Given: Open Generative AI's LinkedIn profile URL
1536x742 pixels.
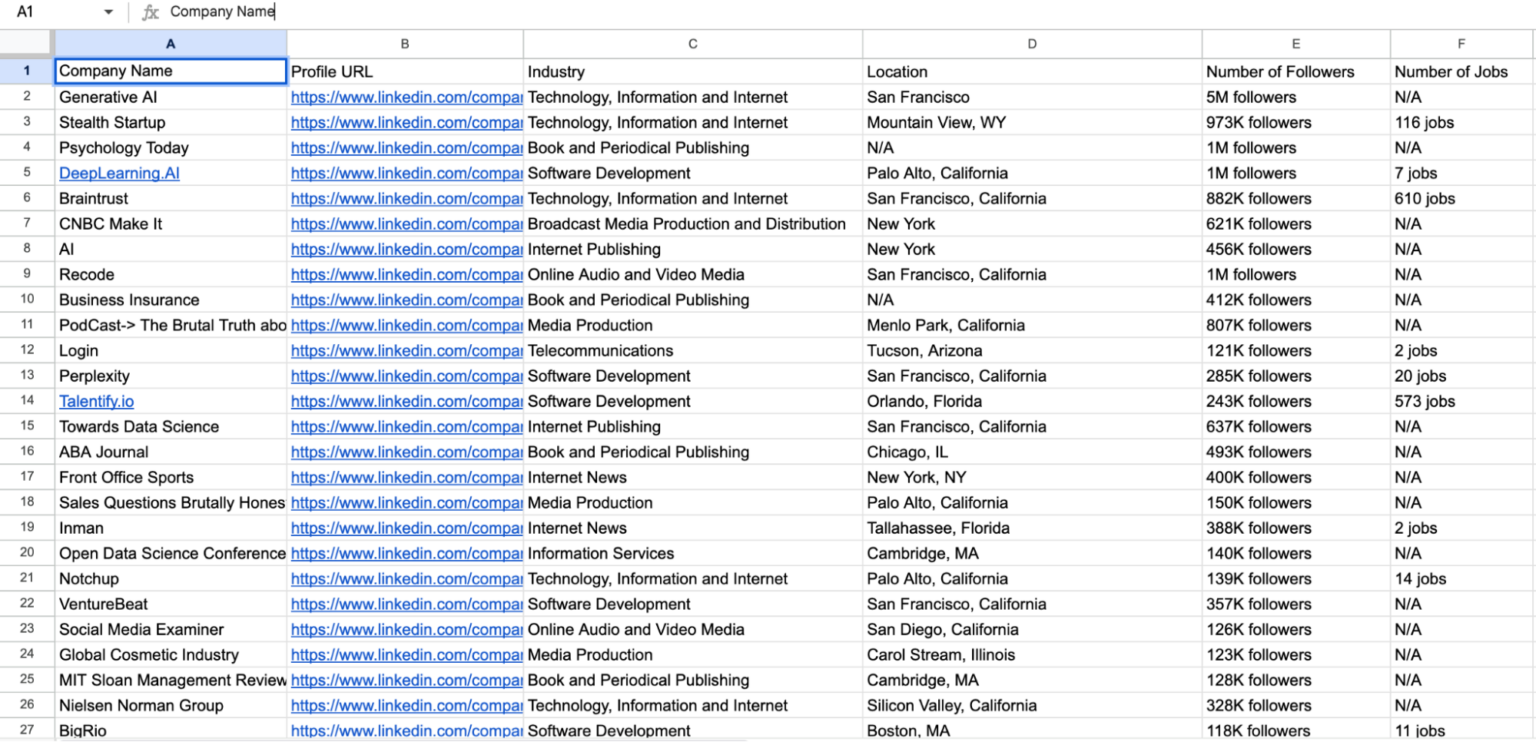Looking at the screenshot, I should [x=406, y=97].
